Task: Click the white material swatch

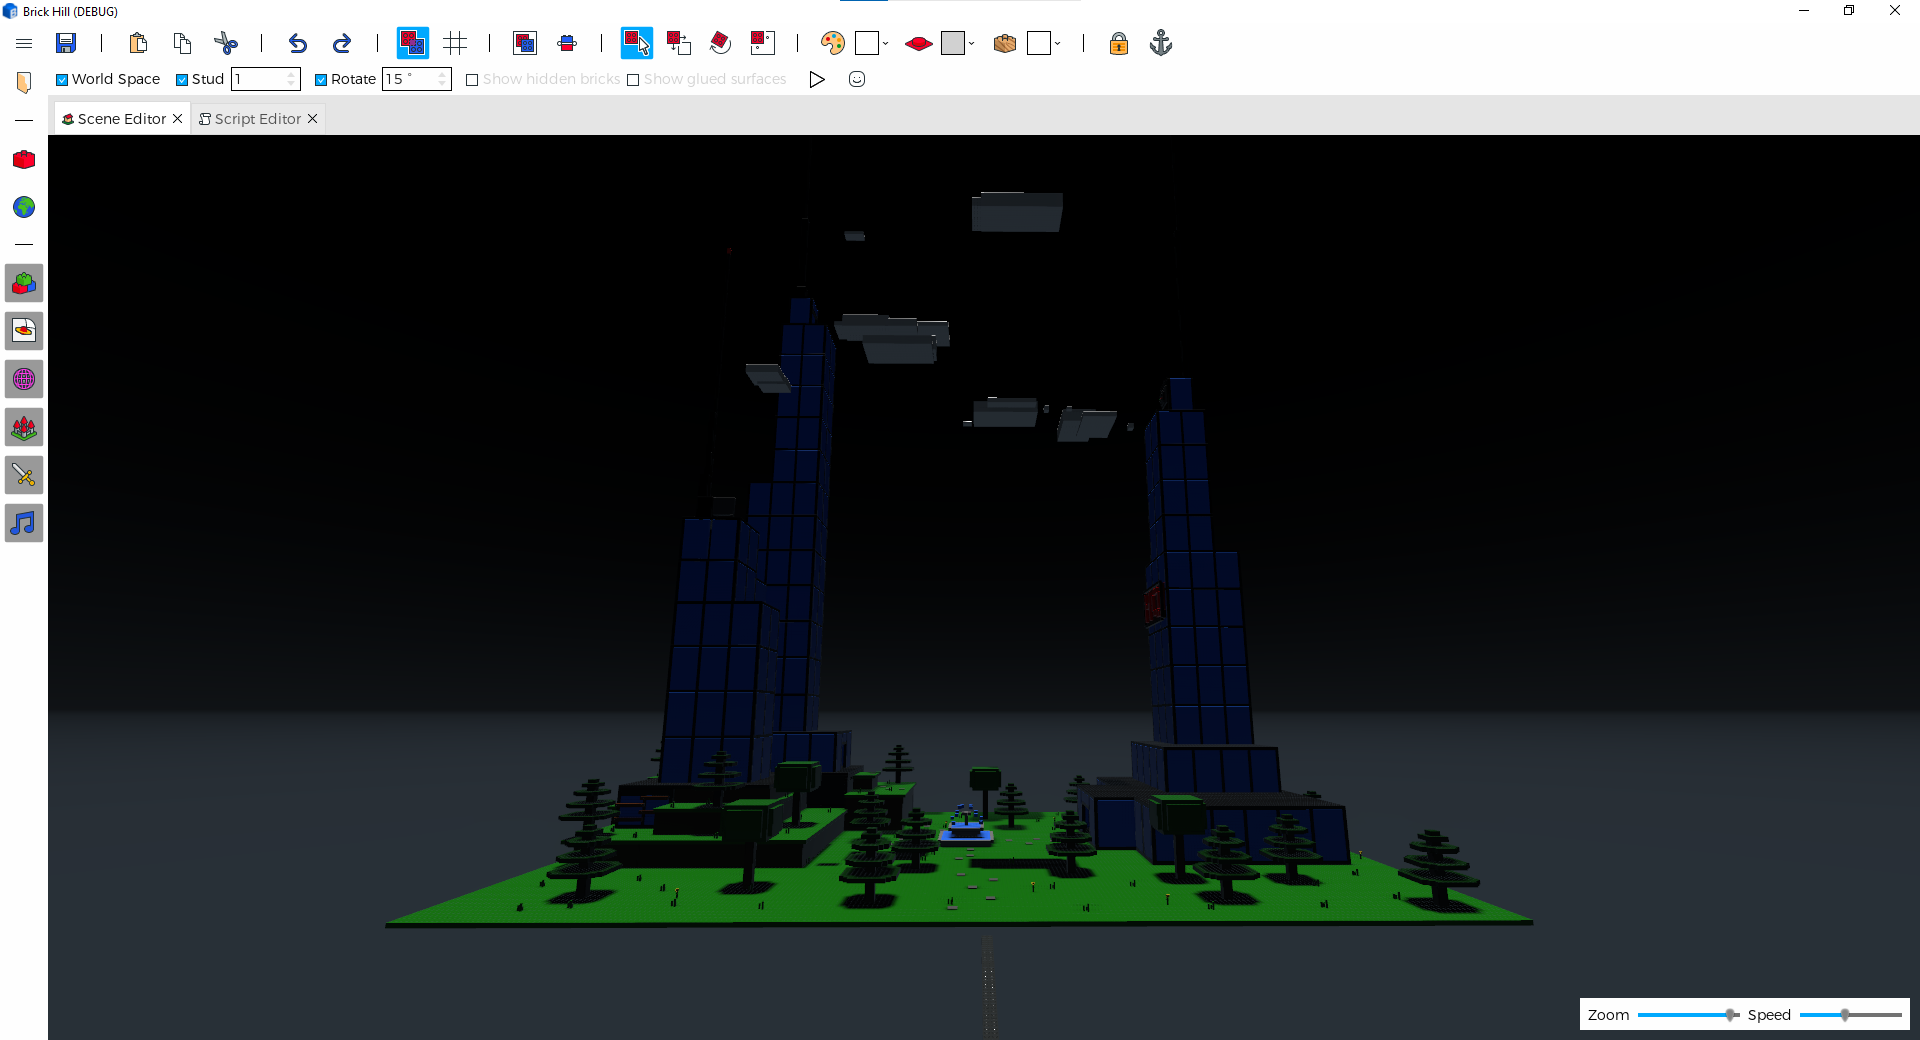Action: click(1039, 43)
